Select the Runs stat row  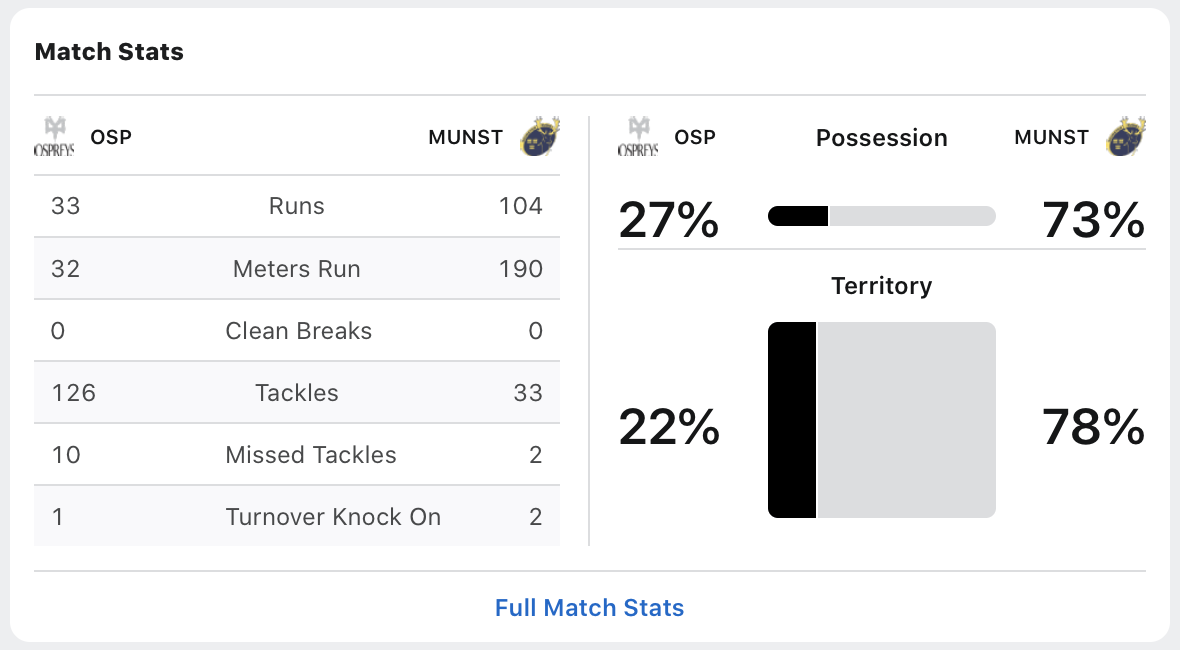pos(297,206)
